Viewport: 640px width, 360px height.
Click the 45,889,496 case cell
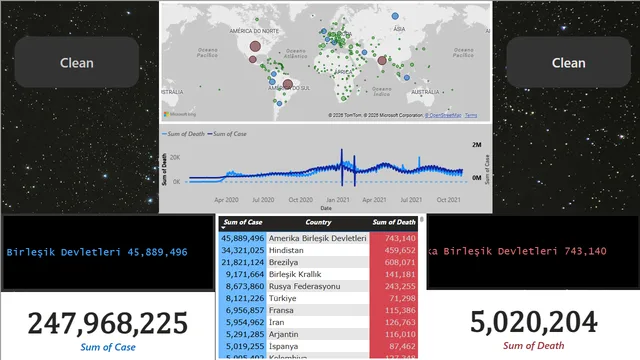pyautogui.click(x=243, y=238)
